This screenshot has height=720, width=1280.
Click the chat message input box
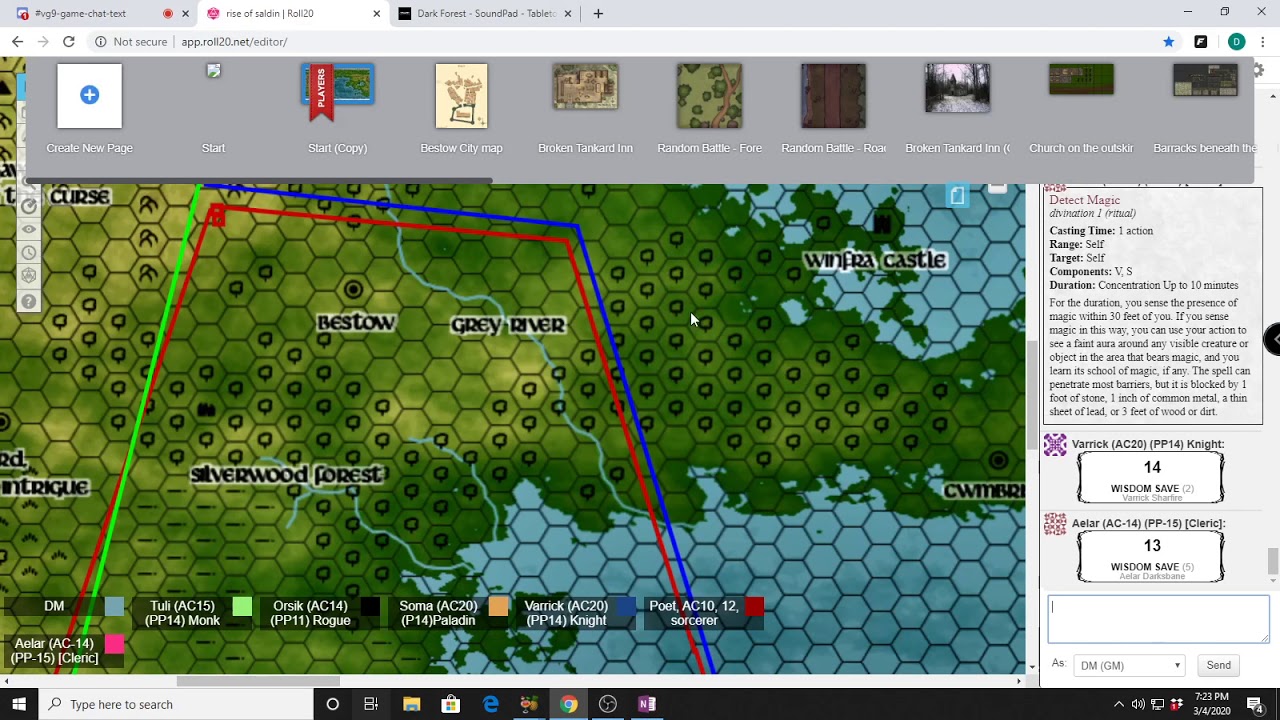[1158, 620]
